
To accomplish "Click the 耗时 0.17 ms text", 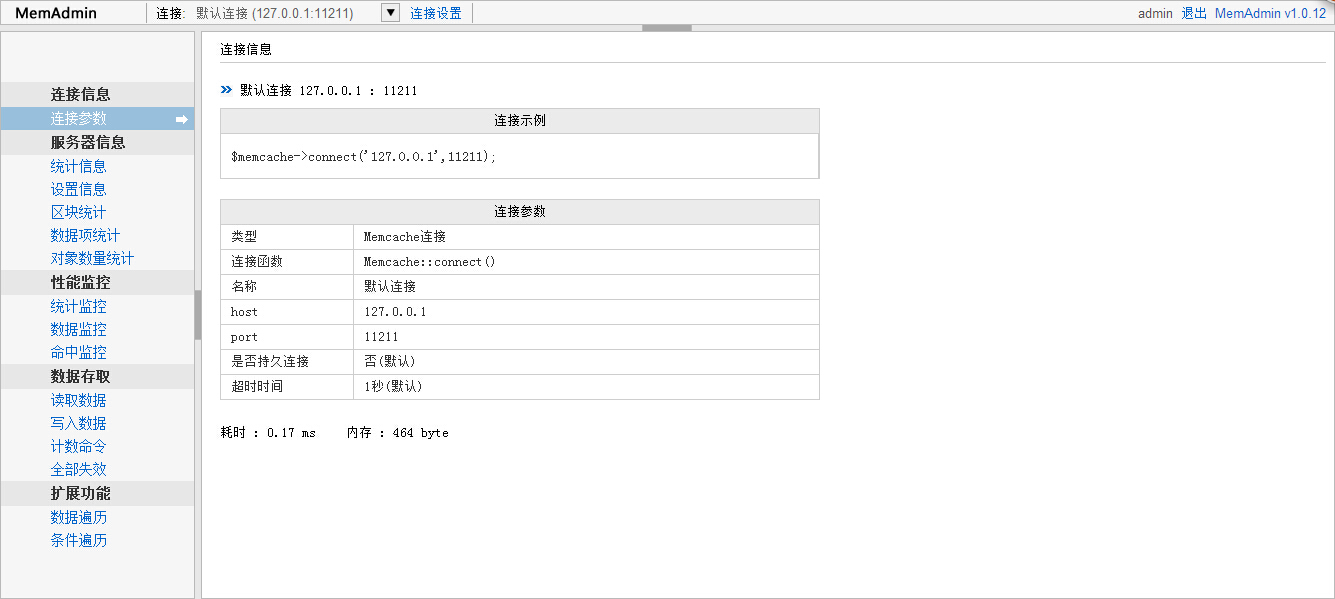I will pyautogui.click(x=268, y=433).
